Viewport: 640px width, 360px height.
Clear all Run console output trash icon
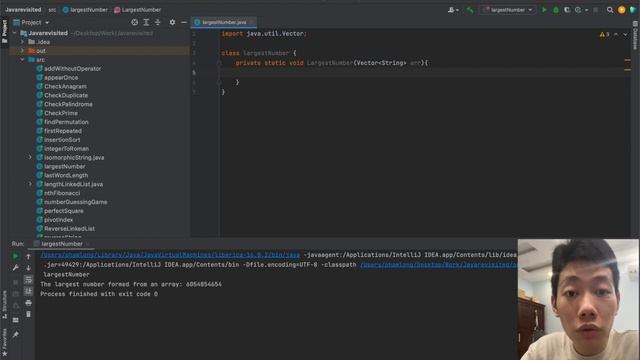click(x=28, y=314)
